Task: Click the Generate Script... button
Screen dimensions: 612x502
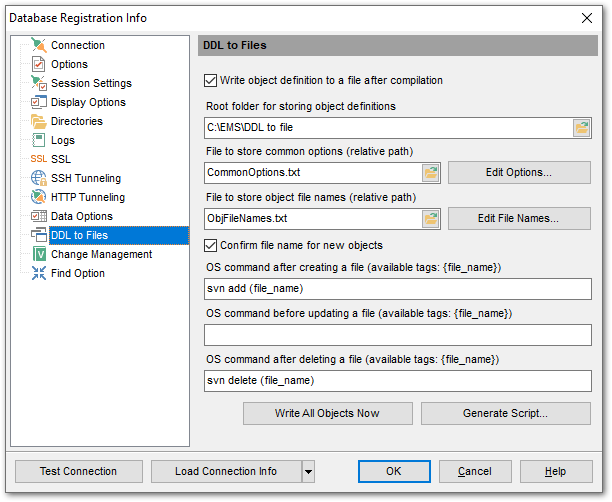Action: pyautogui.click(x=505, y=413)
